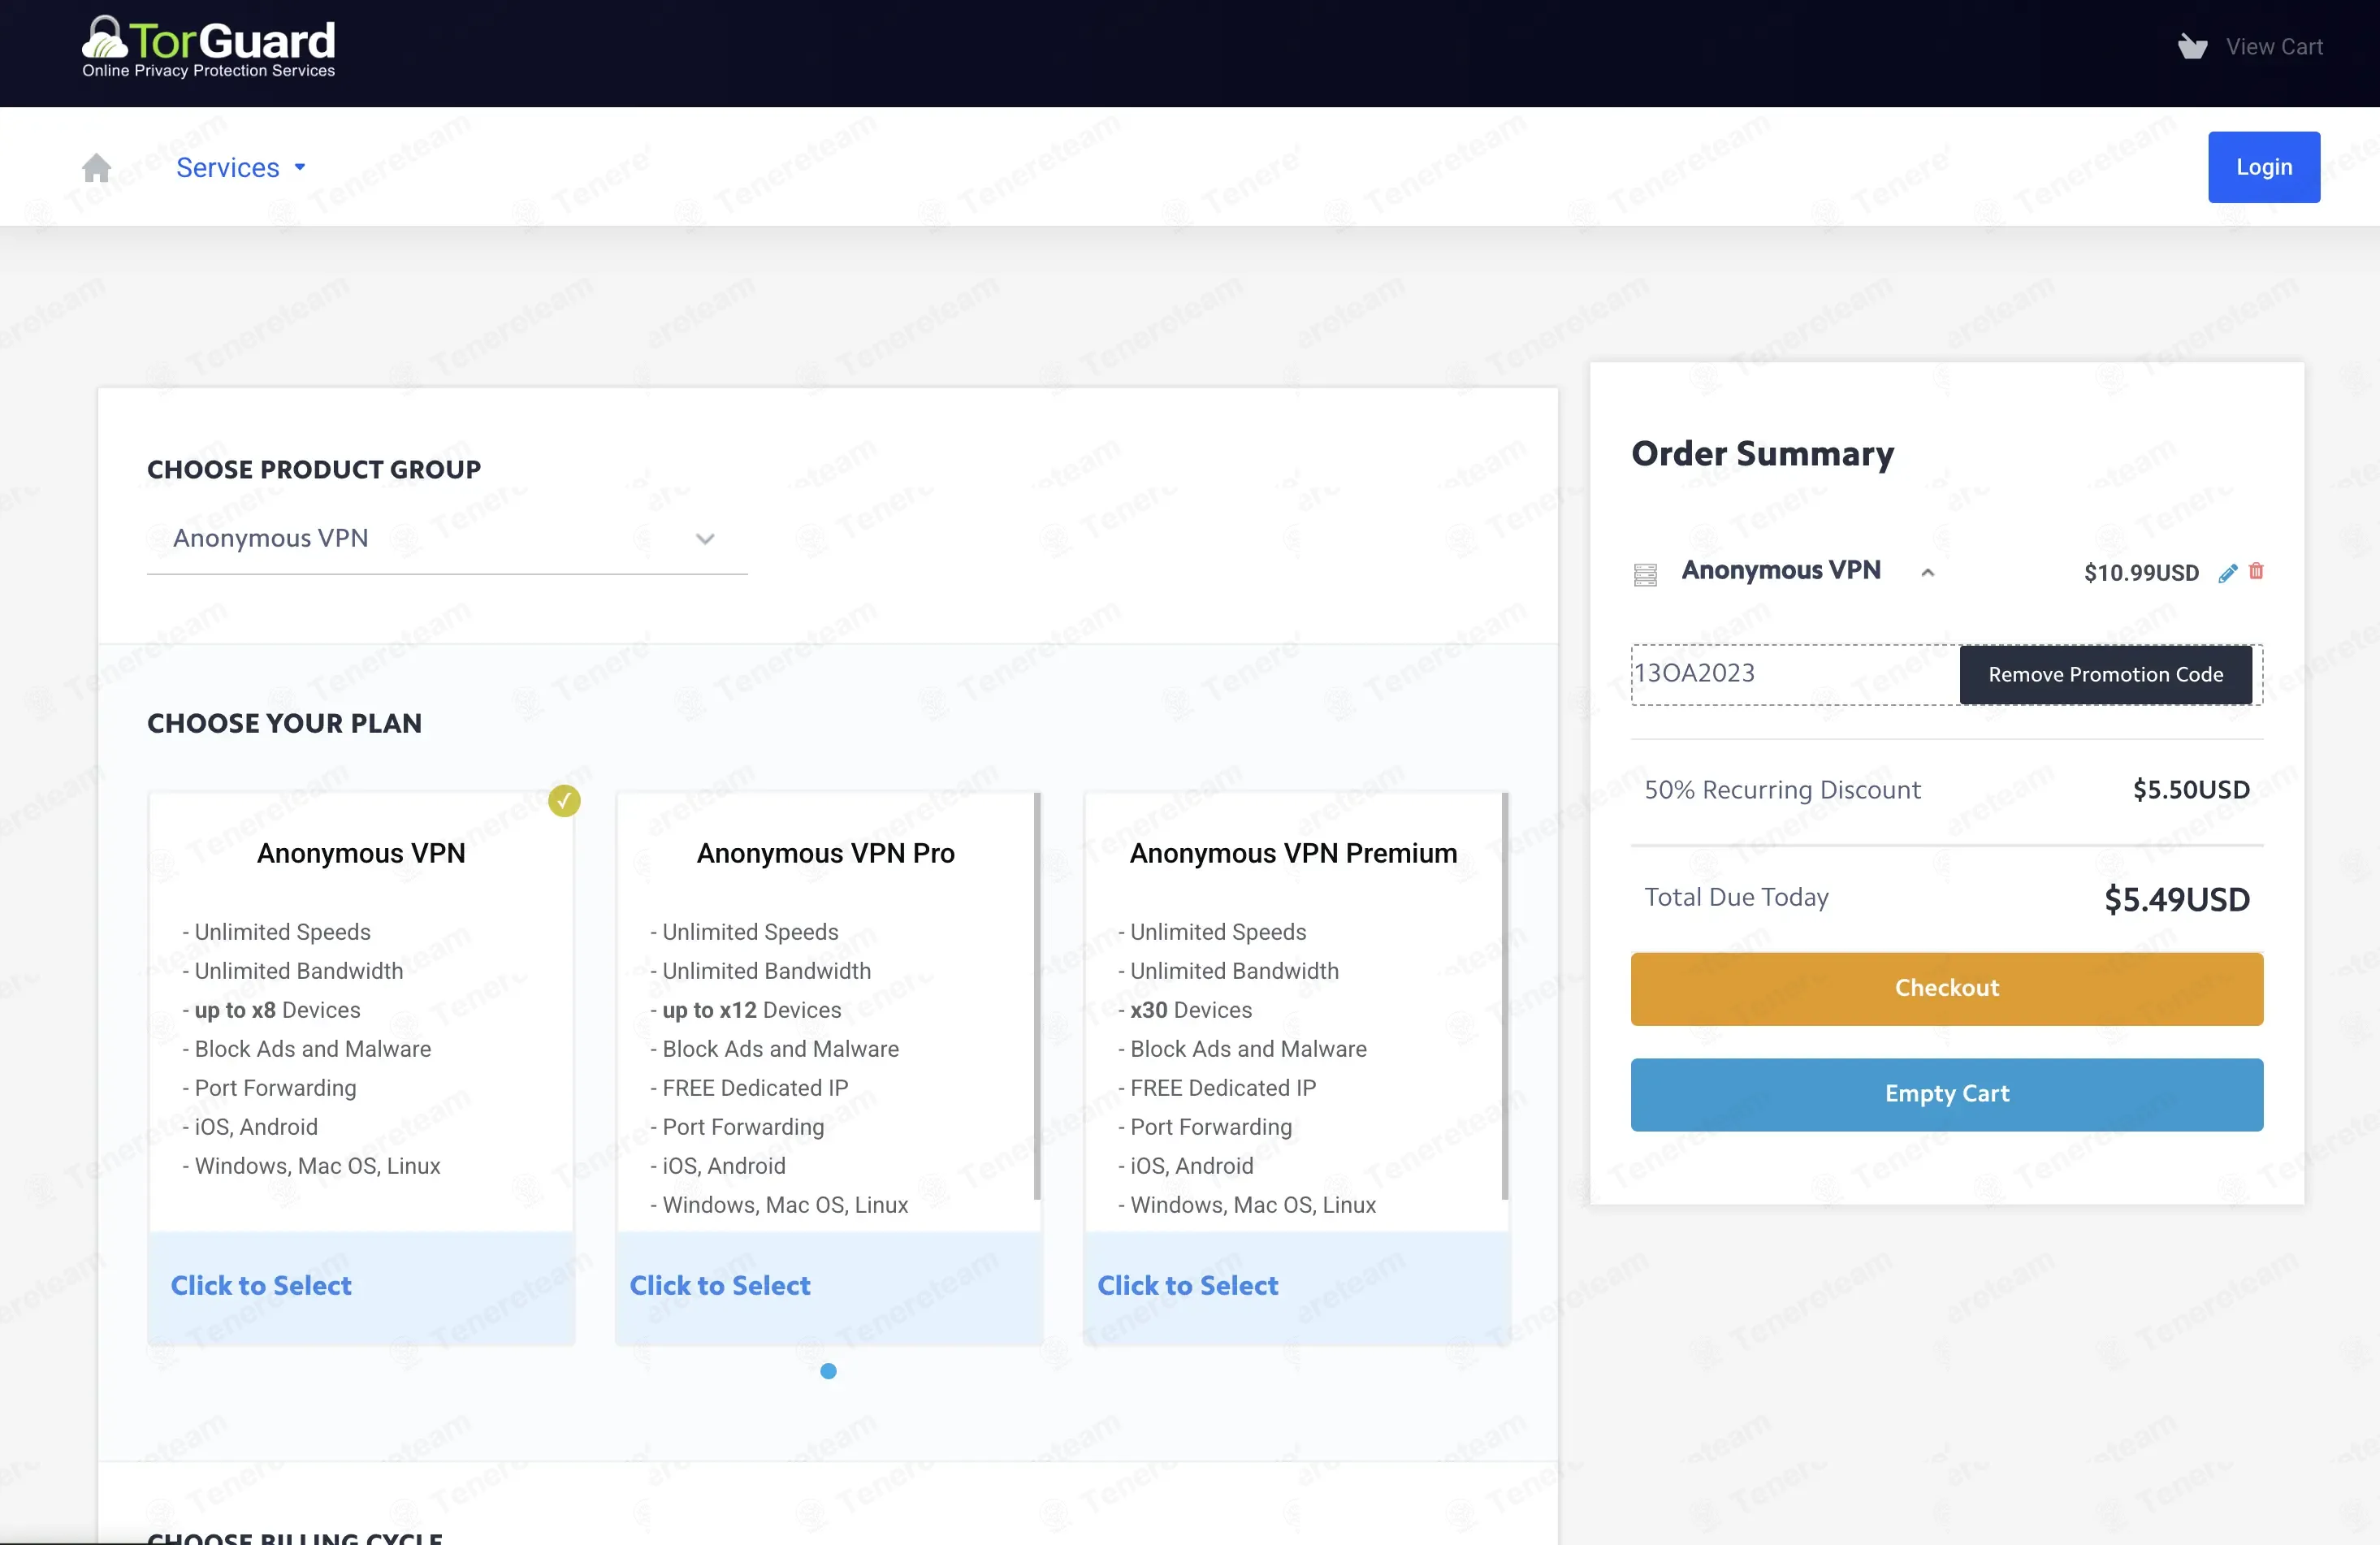
Task: Click the View Cart link
Action: point(2274,47)
